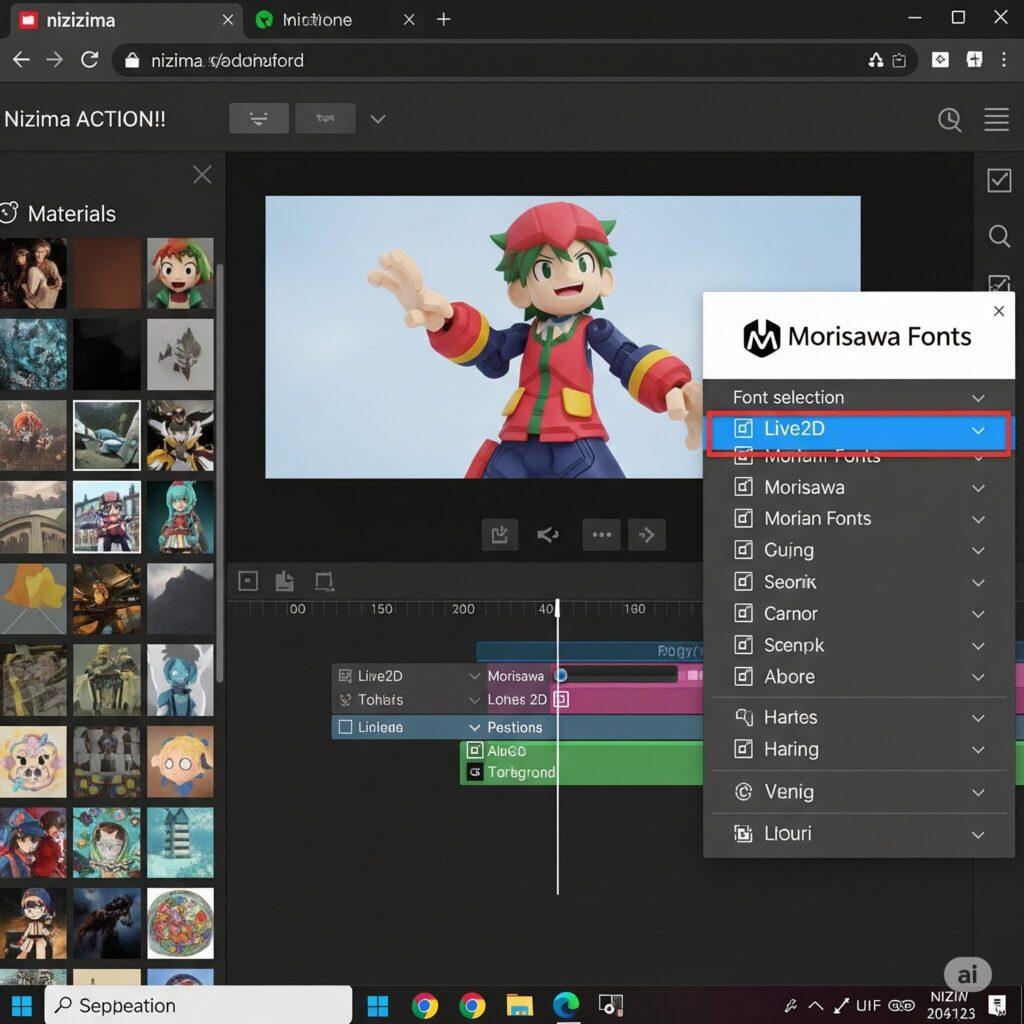Click the Materials smiley icon

click(x=9, y=213)
